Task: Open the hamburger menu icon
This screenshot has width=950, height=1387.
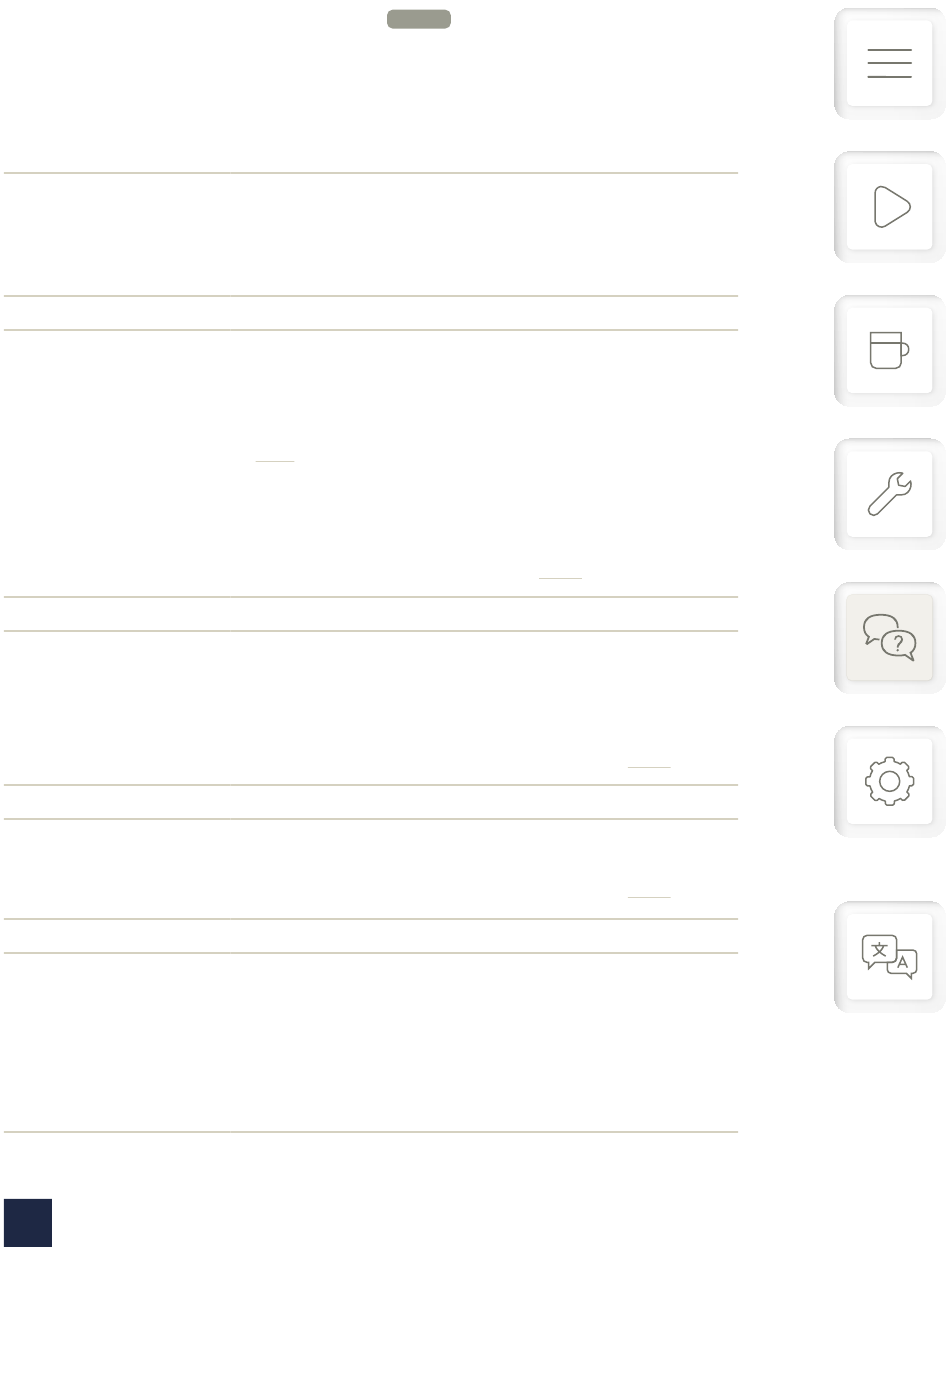Action: [889, 63]
